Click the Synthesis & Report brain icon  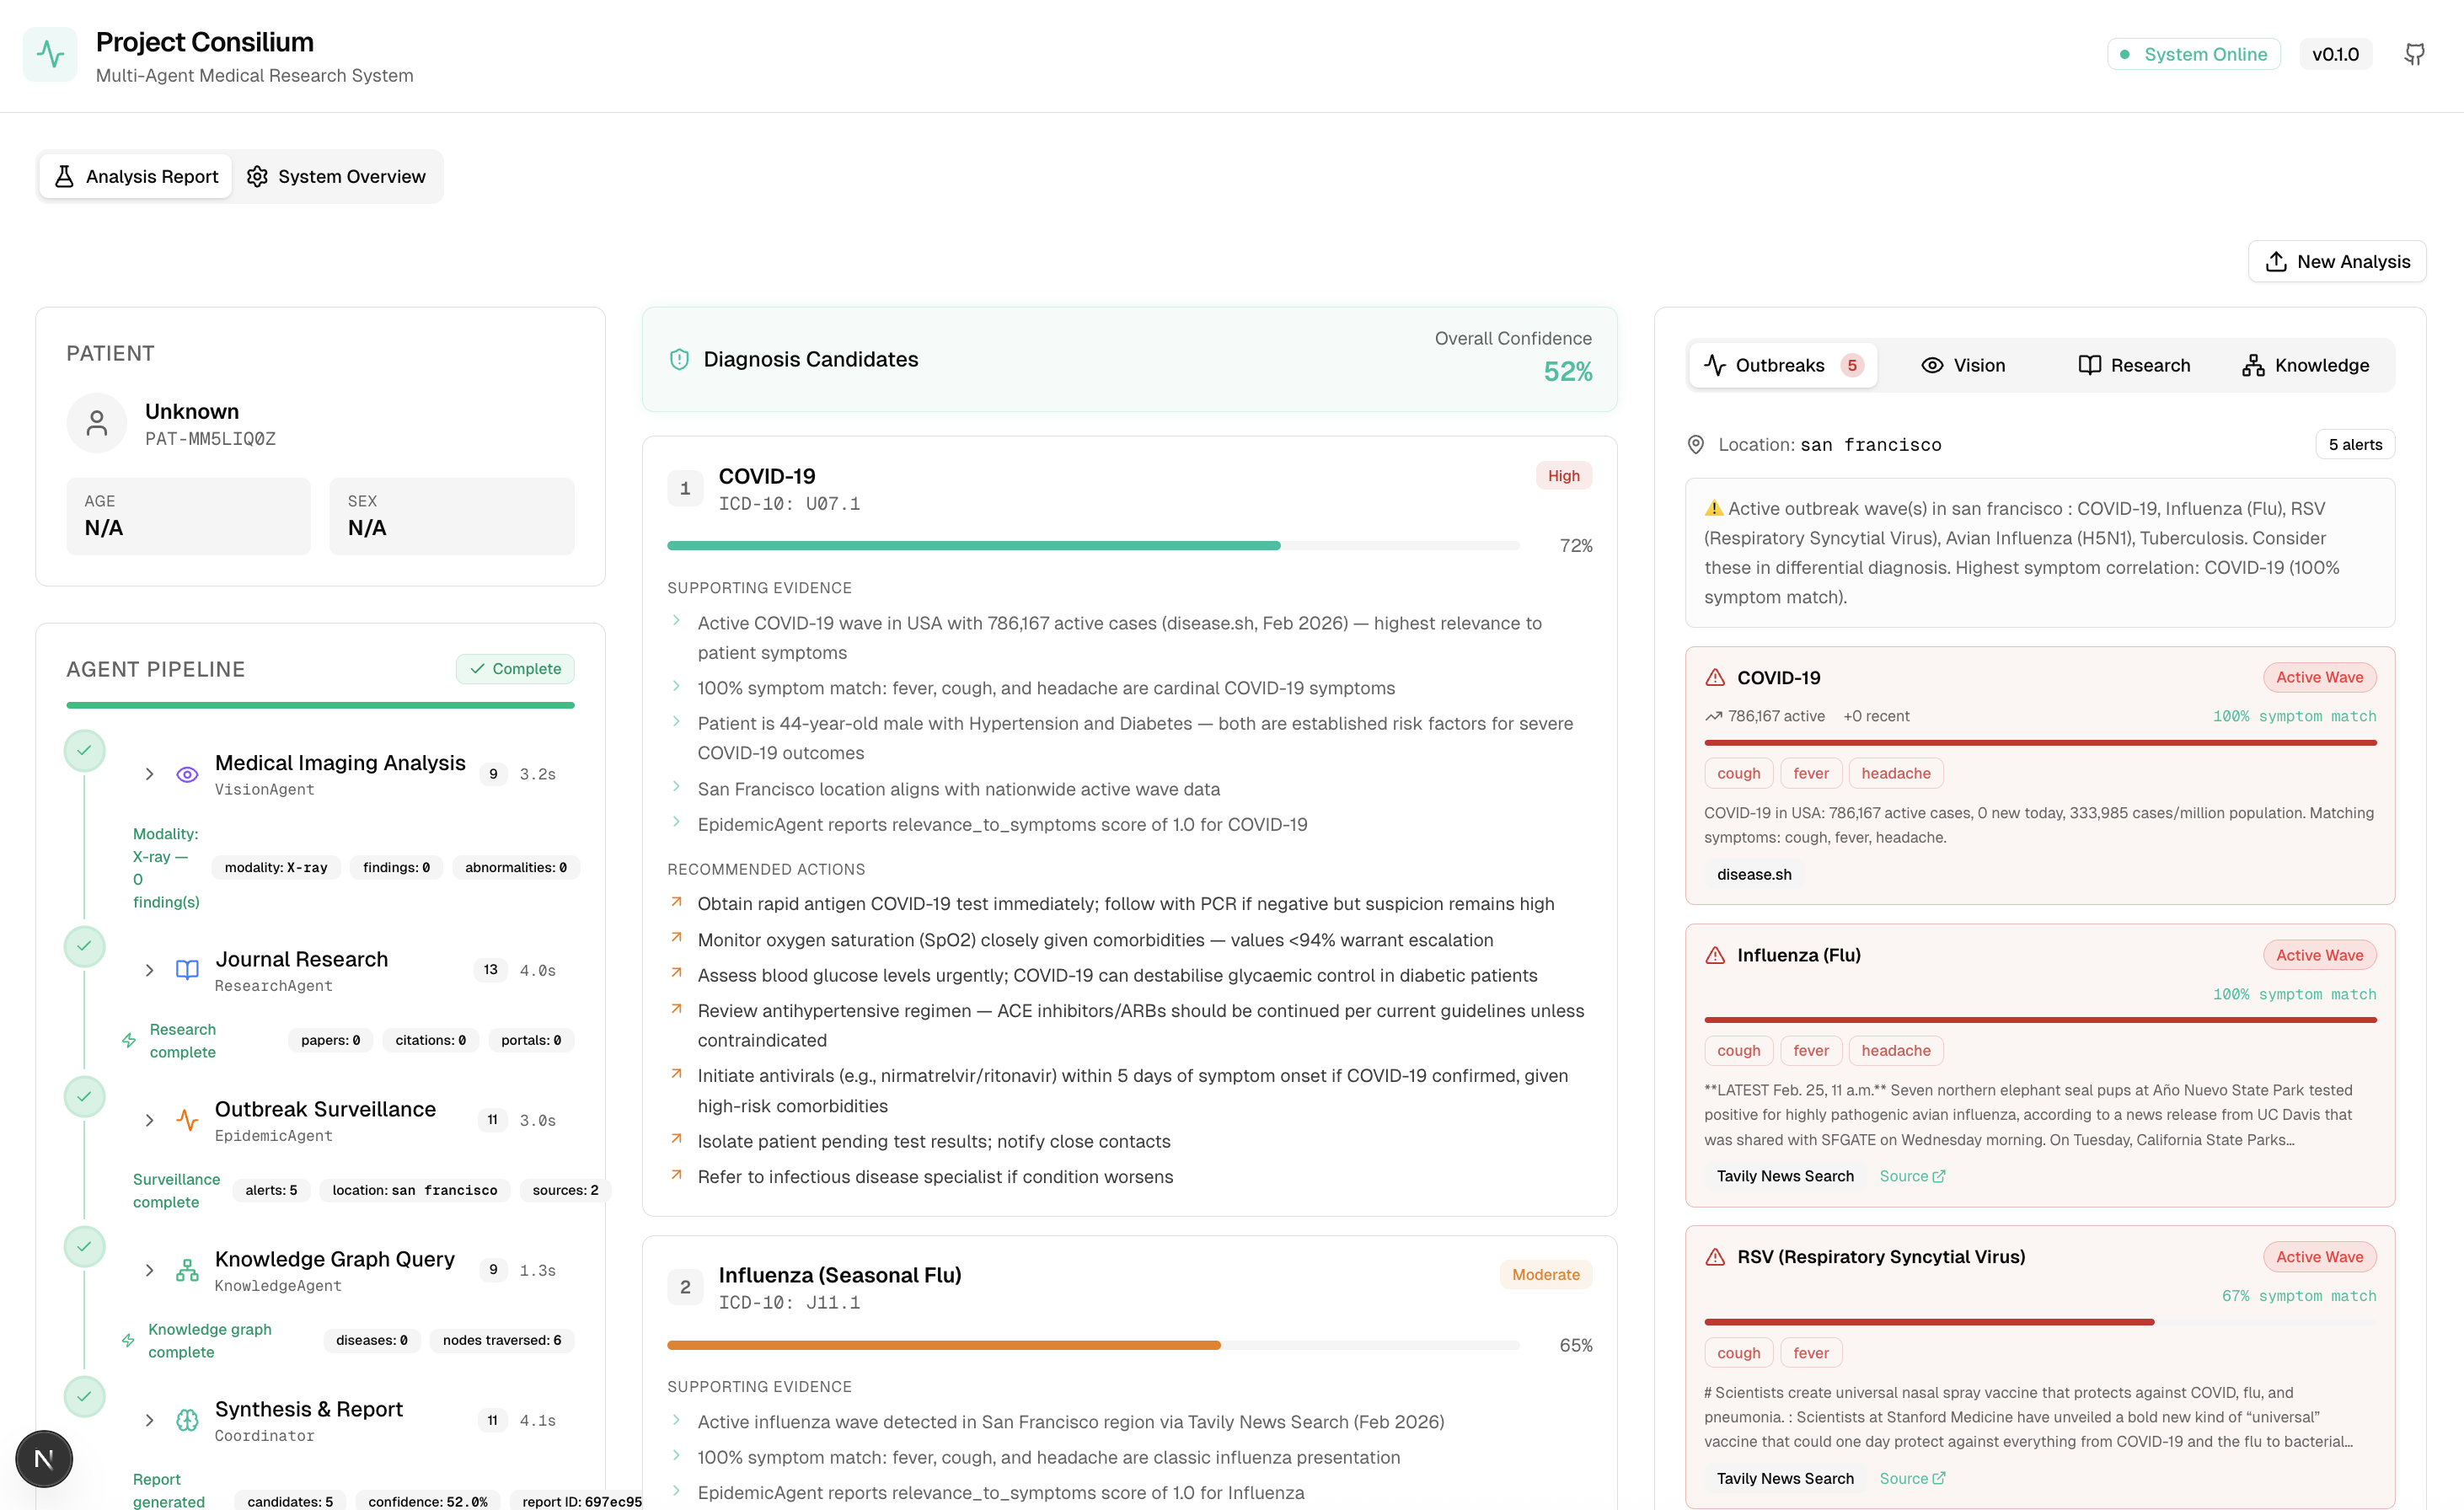click(187, 1420)
